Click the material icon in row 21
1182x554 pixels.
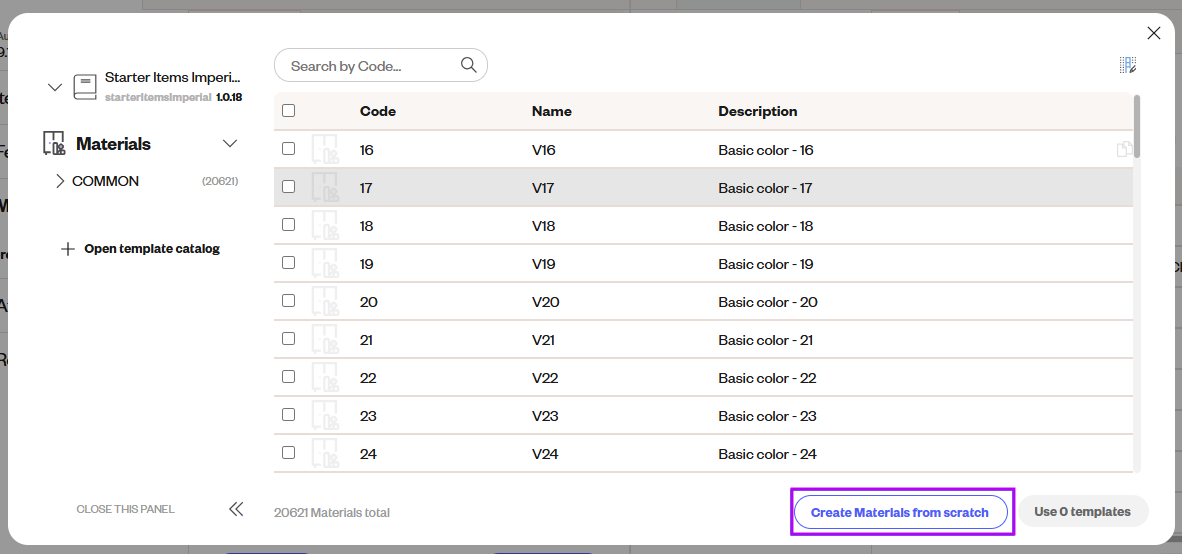pos(325,339)
